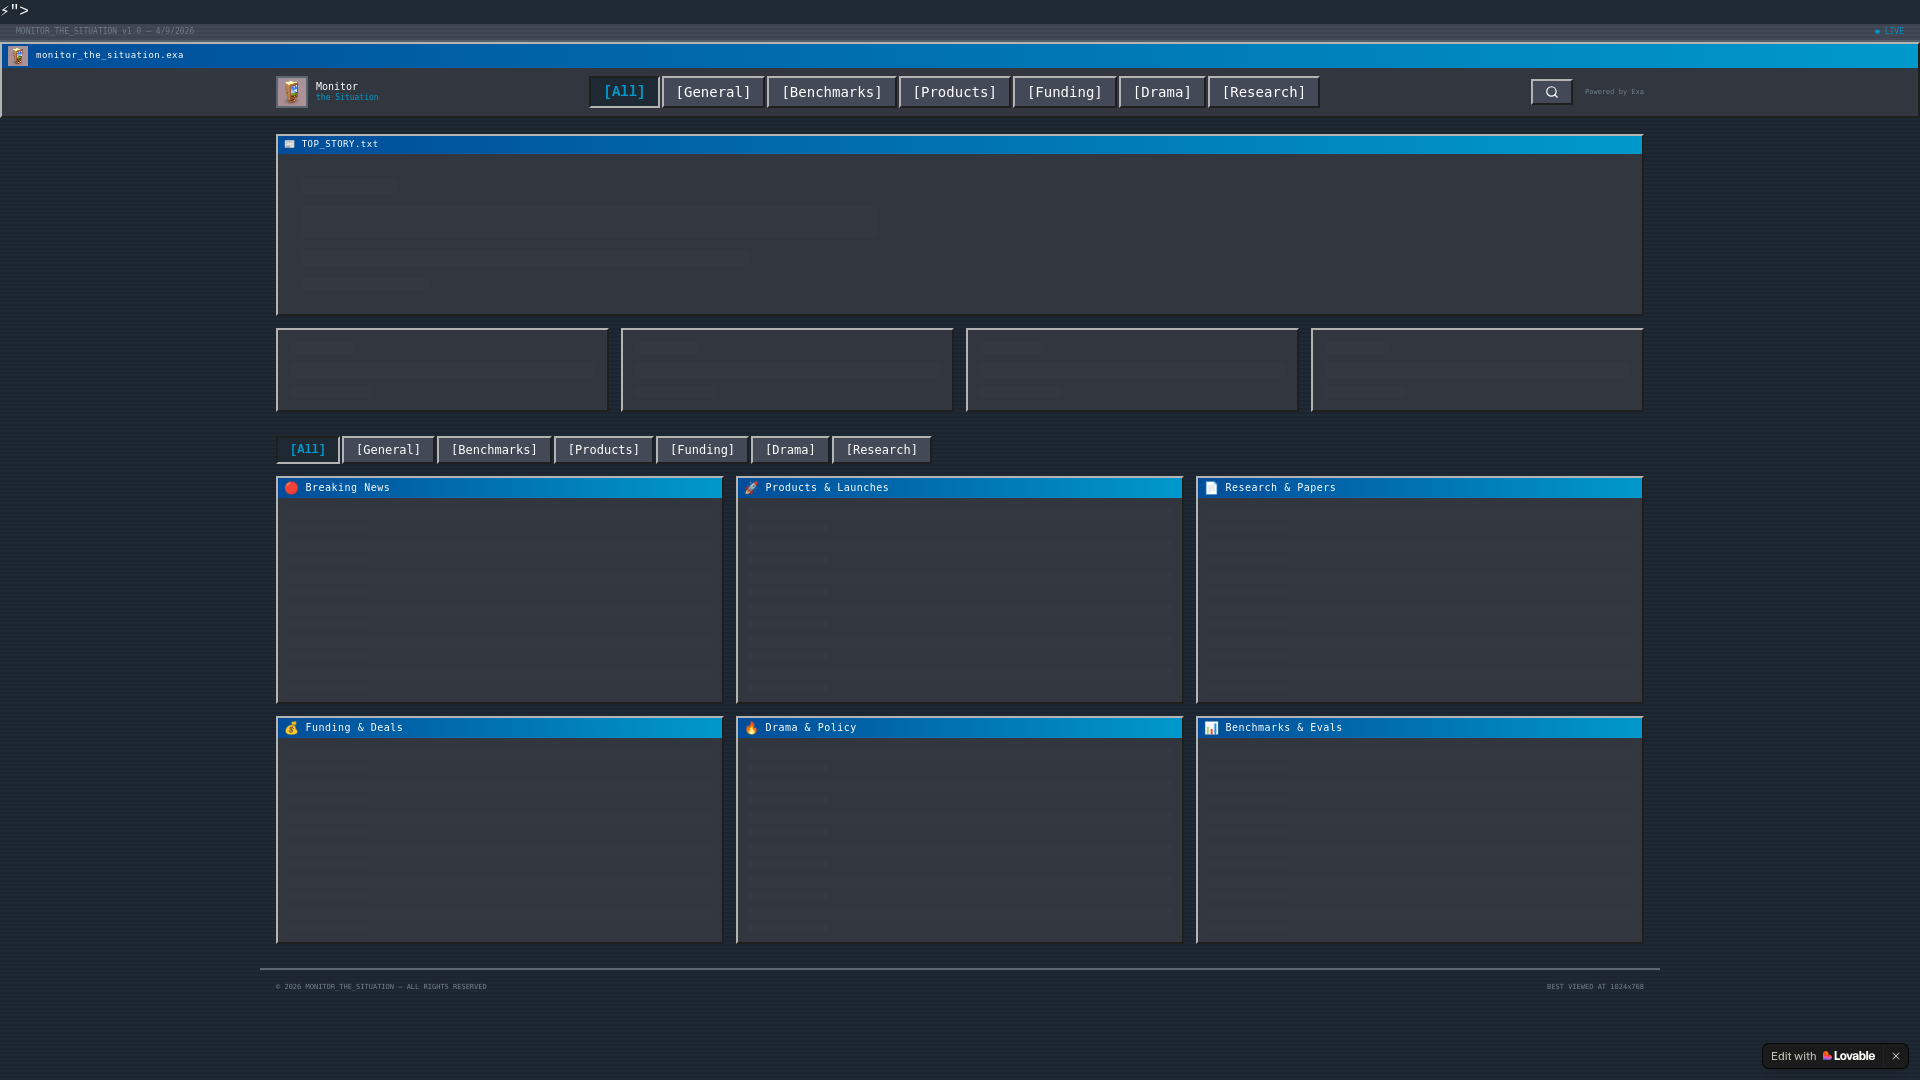Open the search magnifier button

click(x=1551, y=92)
